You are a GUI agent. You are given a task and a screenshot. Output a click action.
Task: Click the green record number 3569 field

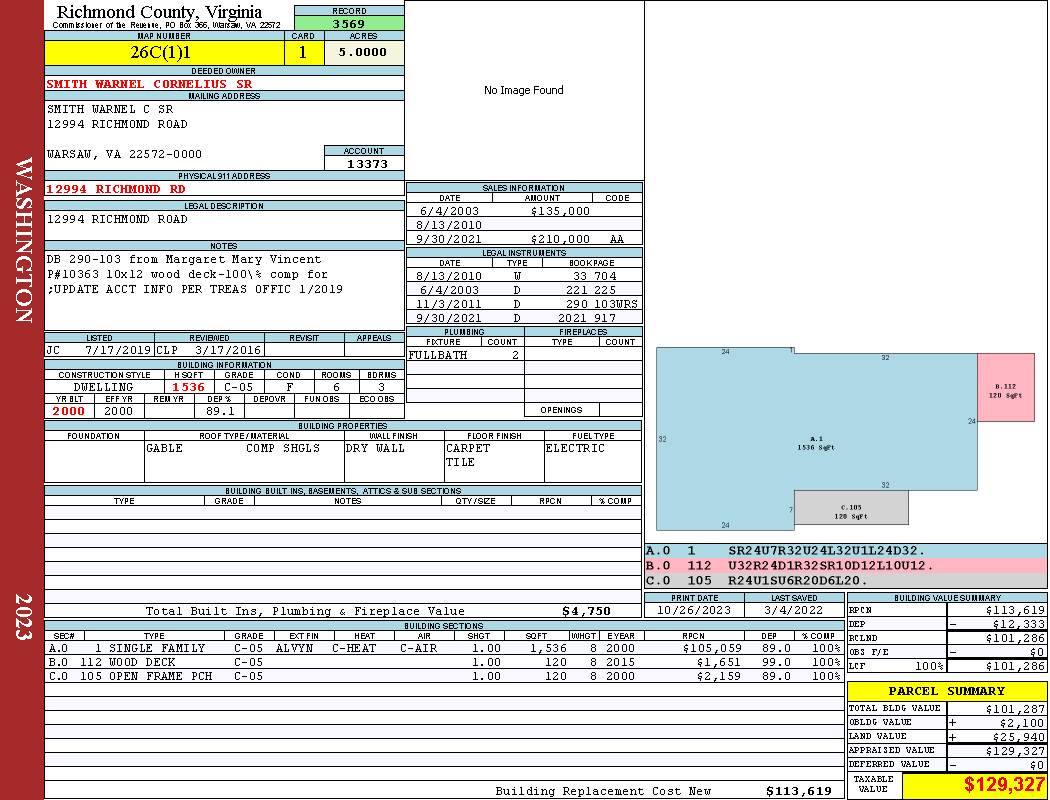point(349,23)
